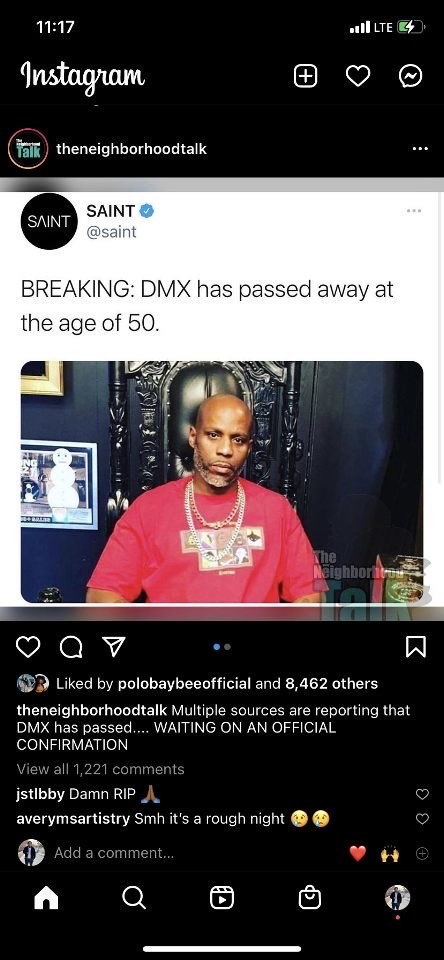This screenshot has height=960, width=444.
Task: Share post with paper plane icon
Action: click(113, 647)
